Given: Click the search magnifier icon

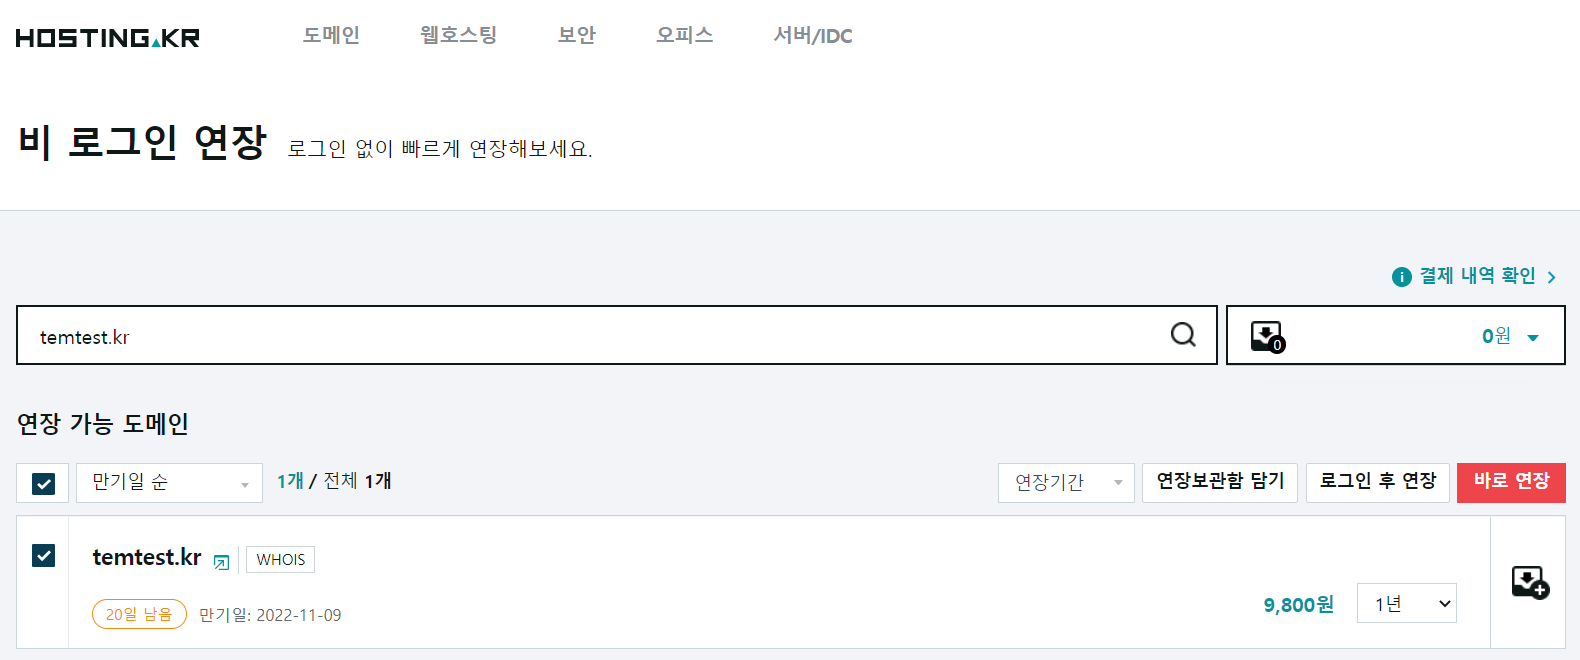Looking at the screenshot, I should click(x=1183, y=335).
